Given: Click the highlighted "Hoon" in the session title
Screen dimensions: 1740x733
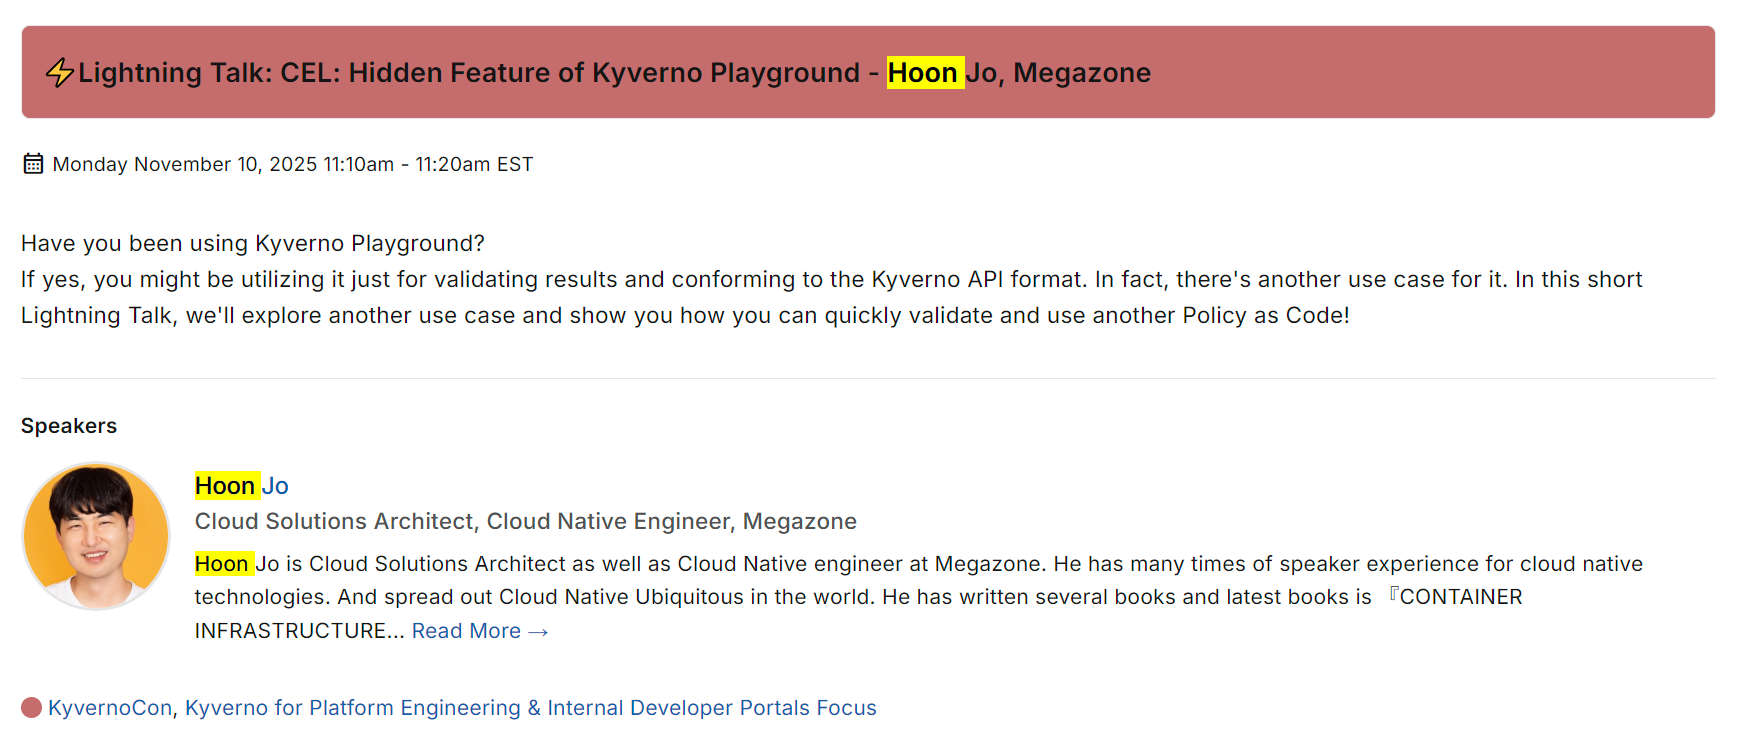Looking at the screenshot, I should pyautogui.click(x=924, y=73).
